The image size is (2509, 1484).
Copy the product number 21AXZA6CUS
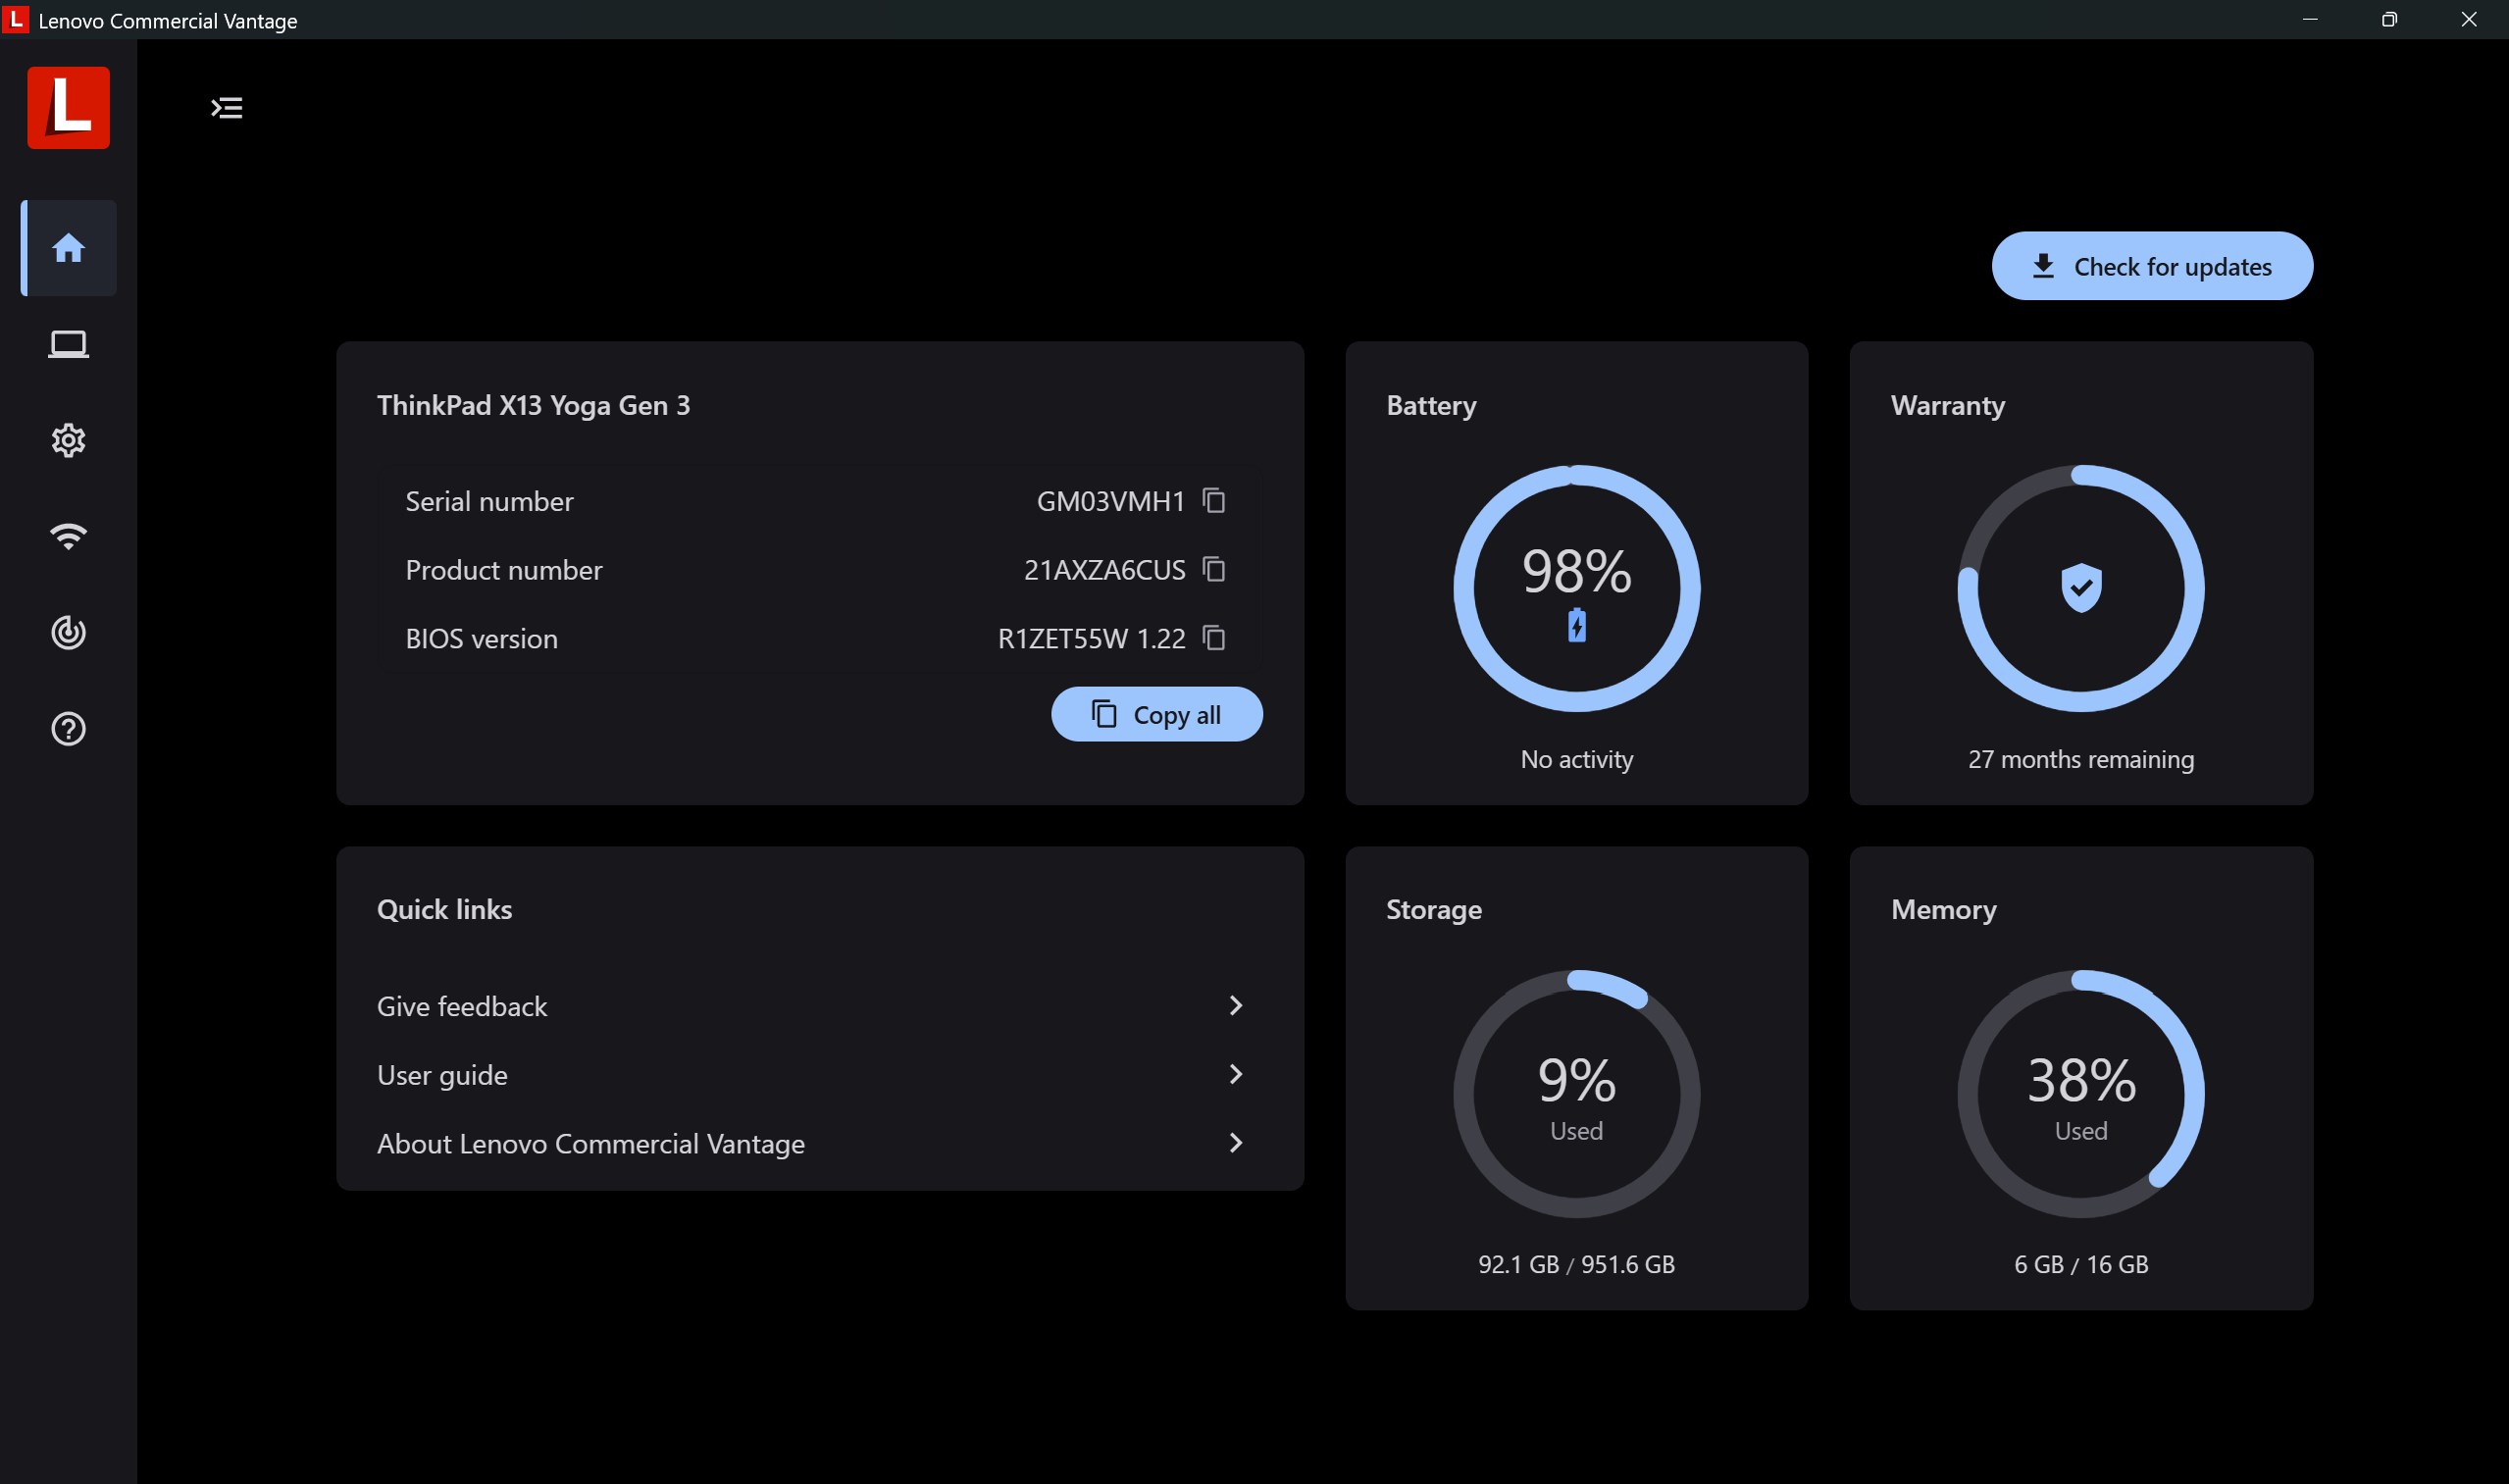pyautogui.click(x=1214, y=569)
